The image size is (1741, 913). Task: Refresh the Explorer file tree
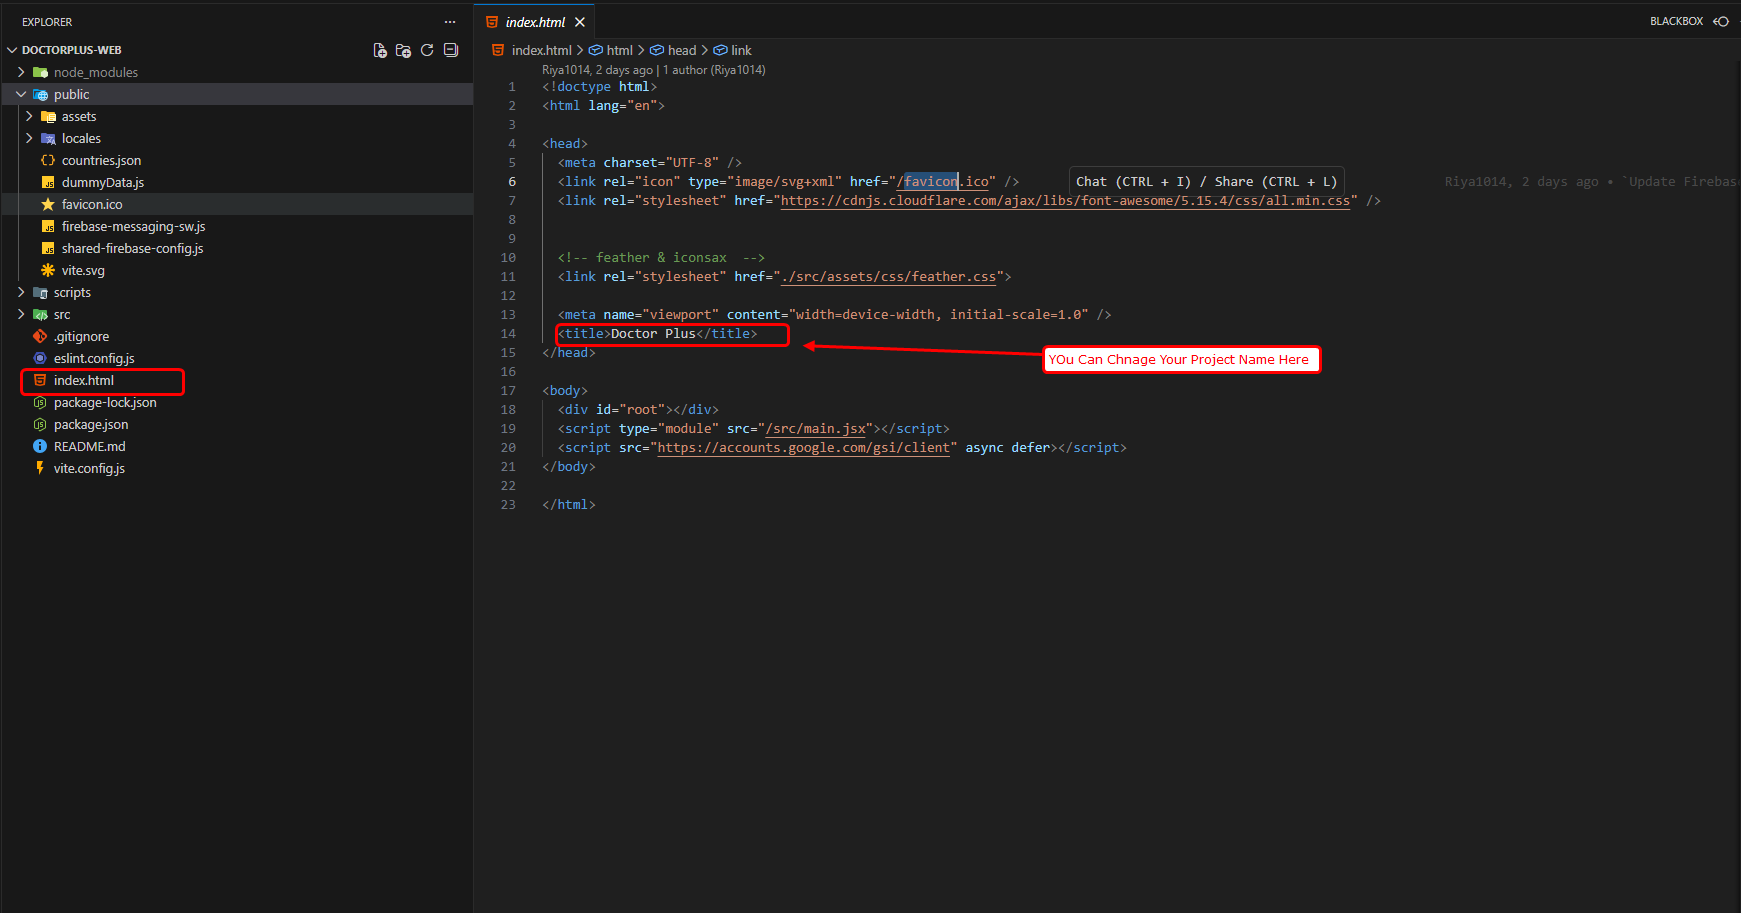pos(427,49)
